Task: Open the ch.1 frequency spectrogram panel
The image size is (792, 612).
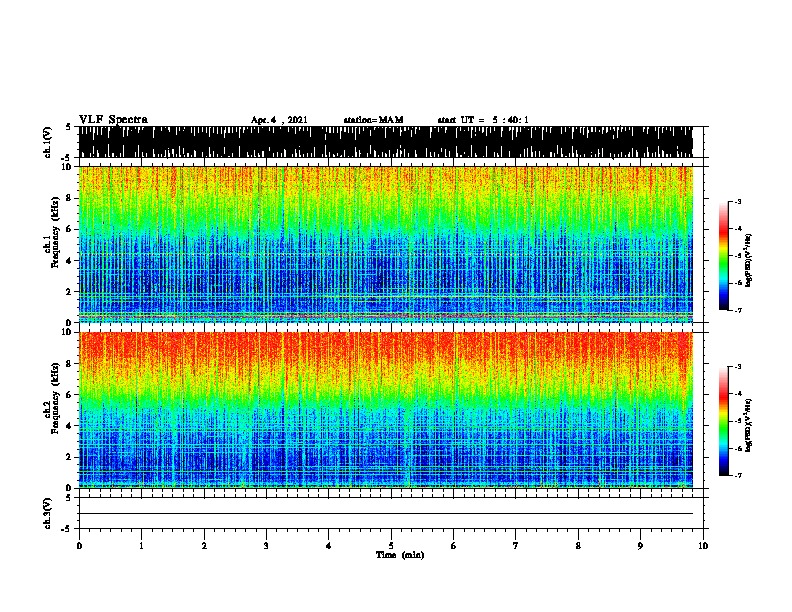Action: pyautogui.click(x=386, y=244)
